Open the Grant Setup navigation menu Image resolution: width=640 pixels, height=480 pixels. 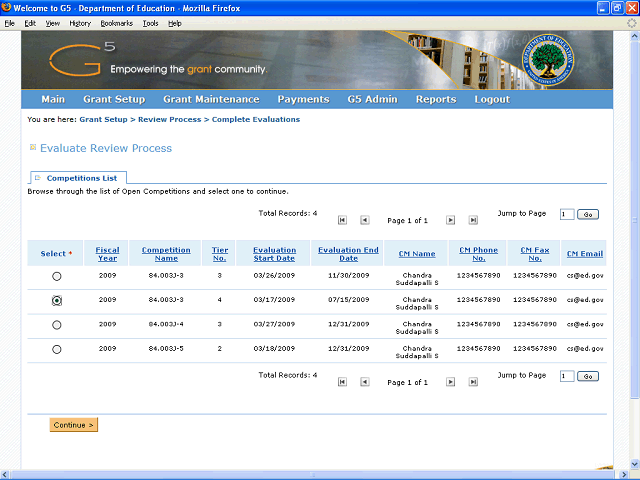coord(114,99)
